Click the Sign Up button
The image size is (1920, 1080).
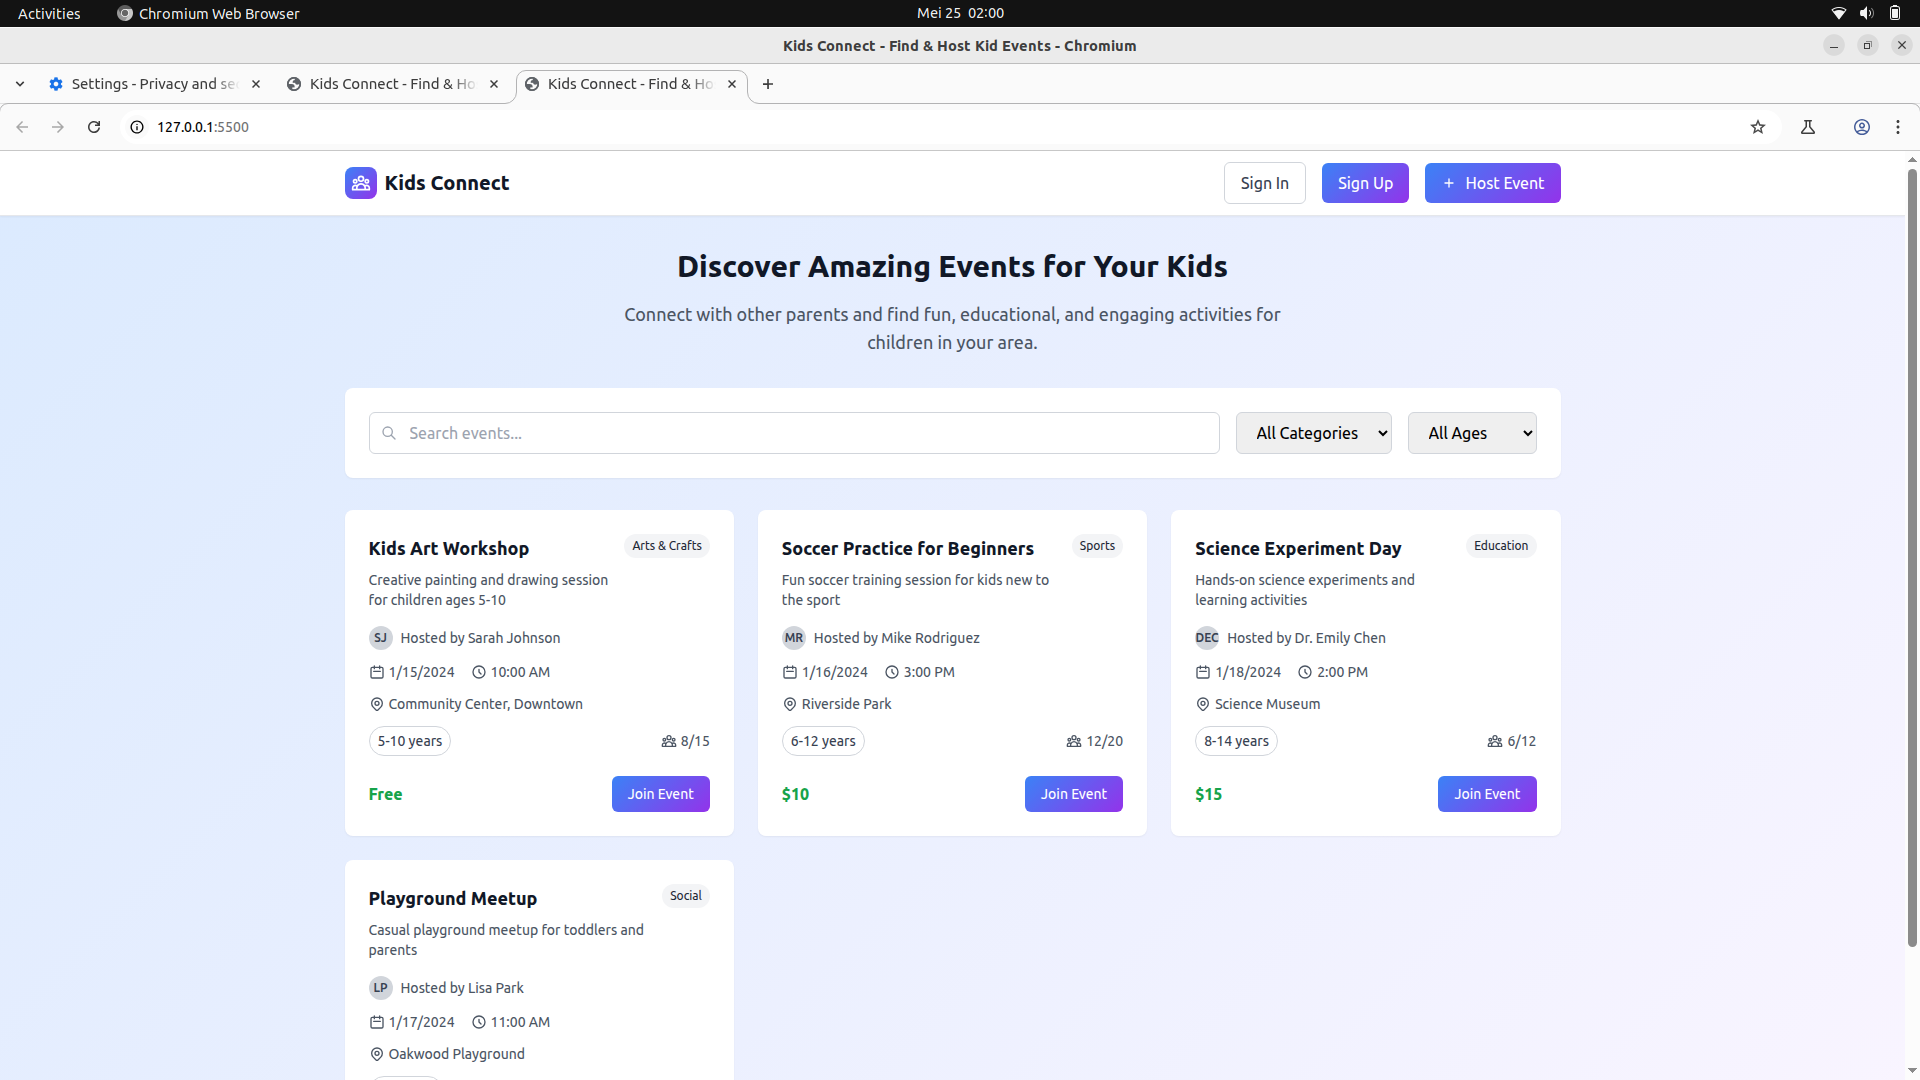tap(1364, 183)
